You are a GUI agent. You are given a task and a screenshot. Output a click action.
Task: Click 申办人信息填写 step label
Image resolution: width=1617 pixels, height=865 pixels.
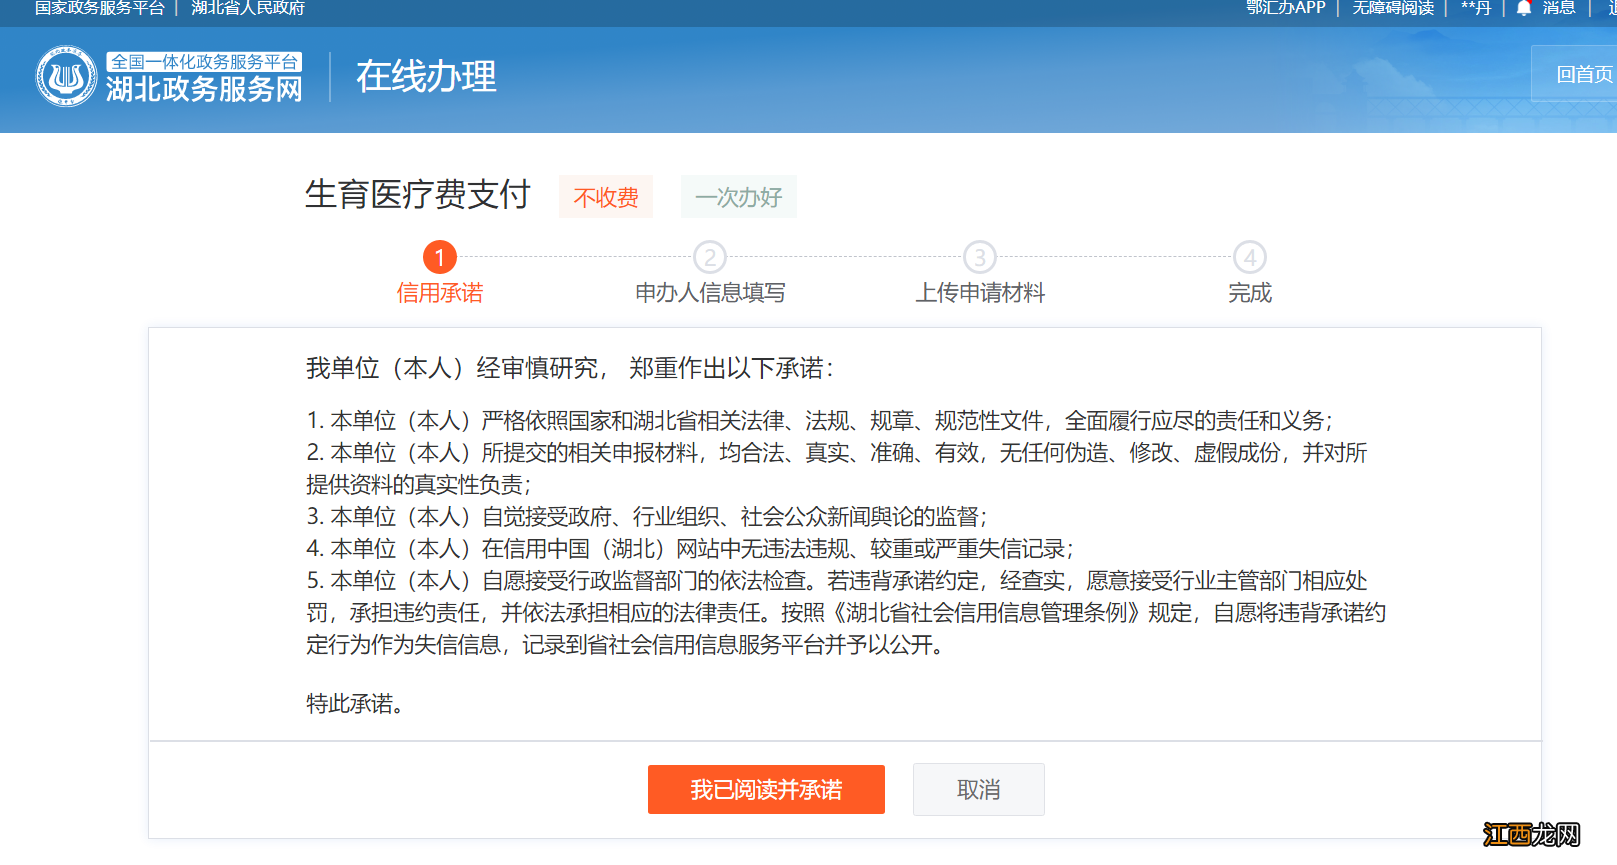[710, 293]
